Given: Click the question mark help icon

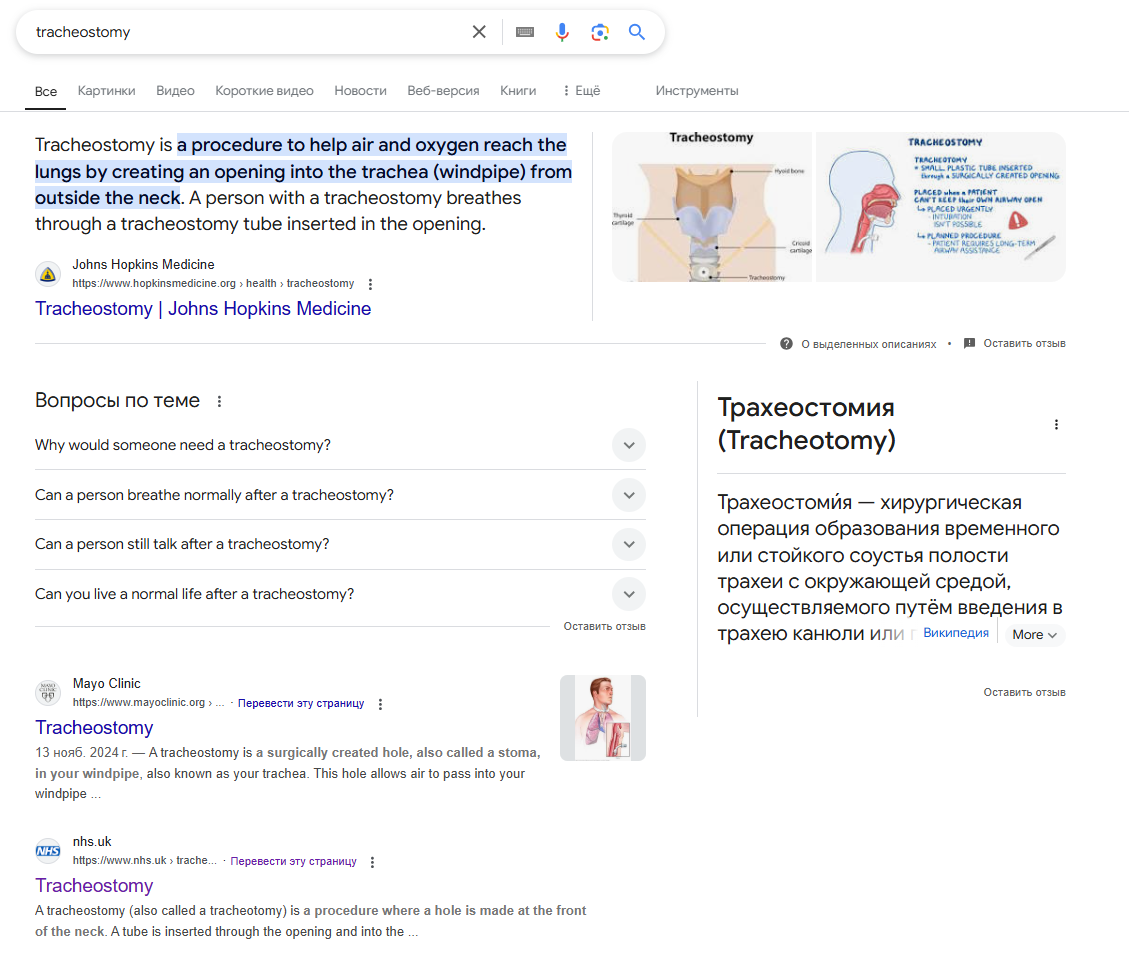Looking at the screenshot, I should (786, 344).
